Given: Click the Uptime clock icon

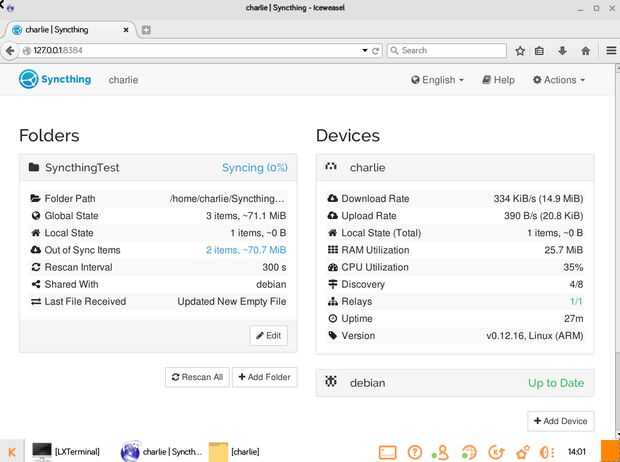Looking at the screenshot, I should [333, 318].
